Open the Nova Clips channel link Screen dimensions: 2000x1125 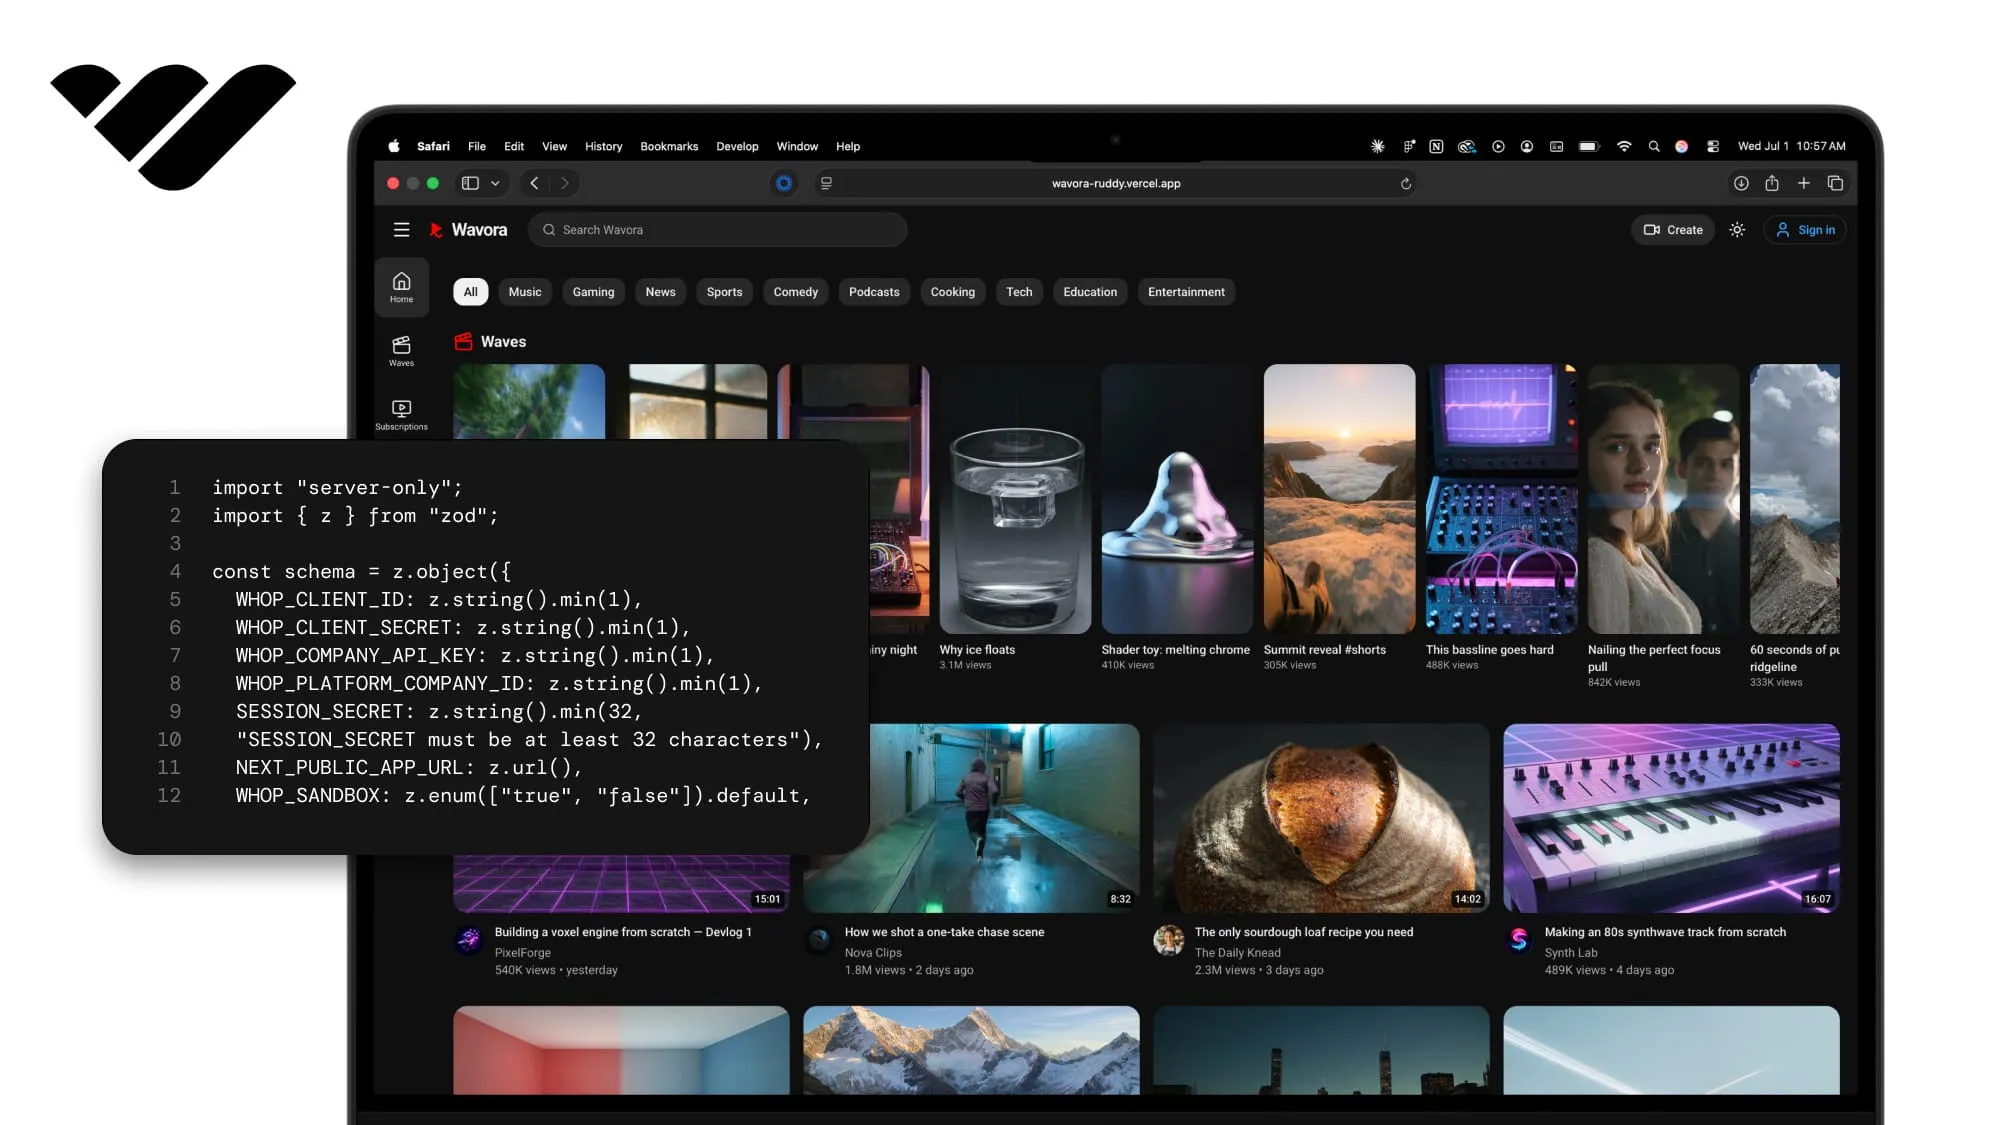873,953
